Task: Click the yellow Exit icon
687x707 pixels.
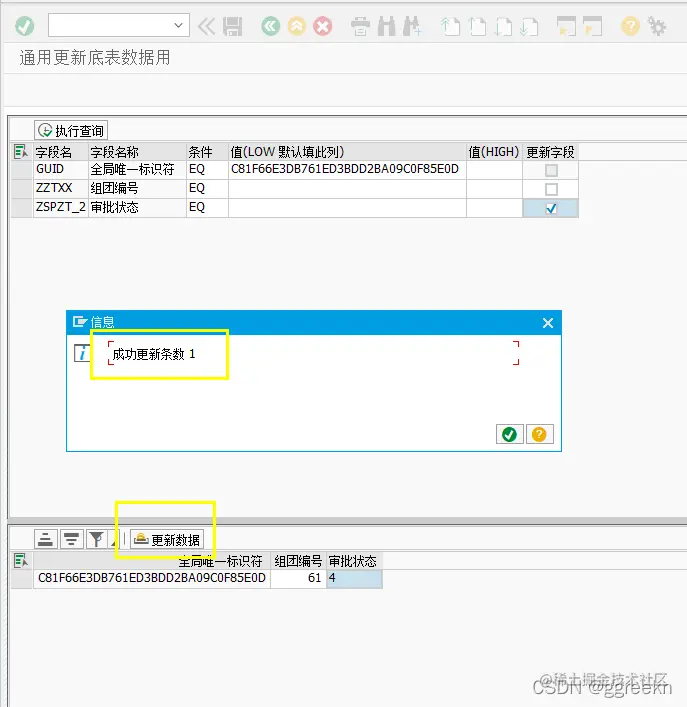Action: (x=297, y=27)
